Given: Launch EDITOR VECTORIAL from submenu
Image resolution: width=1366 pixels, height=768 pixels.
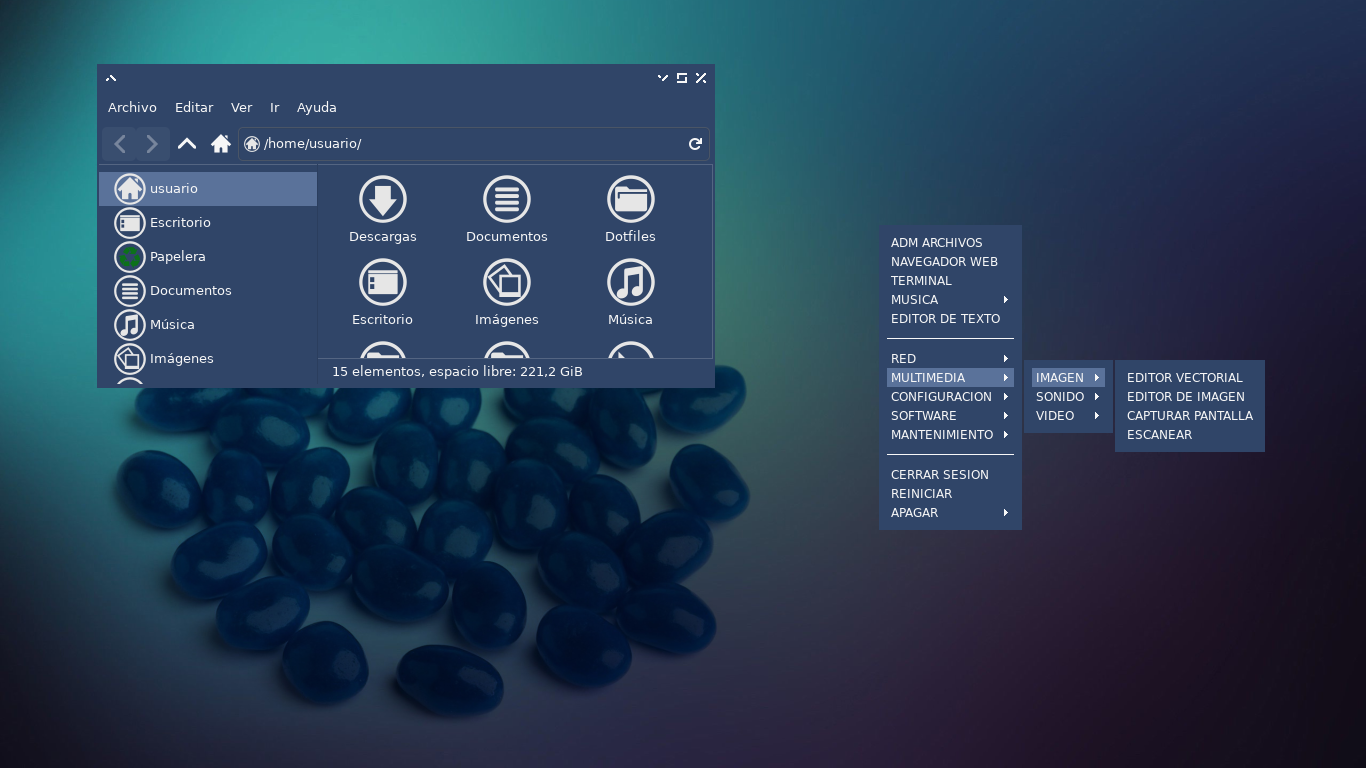Looking at the screenshot, I should [x=1190, y=378].
